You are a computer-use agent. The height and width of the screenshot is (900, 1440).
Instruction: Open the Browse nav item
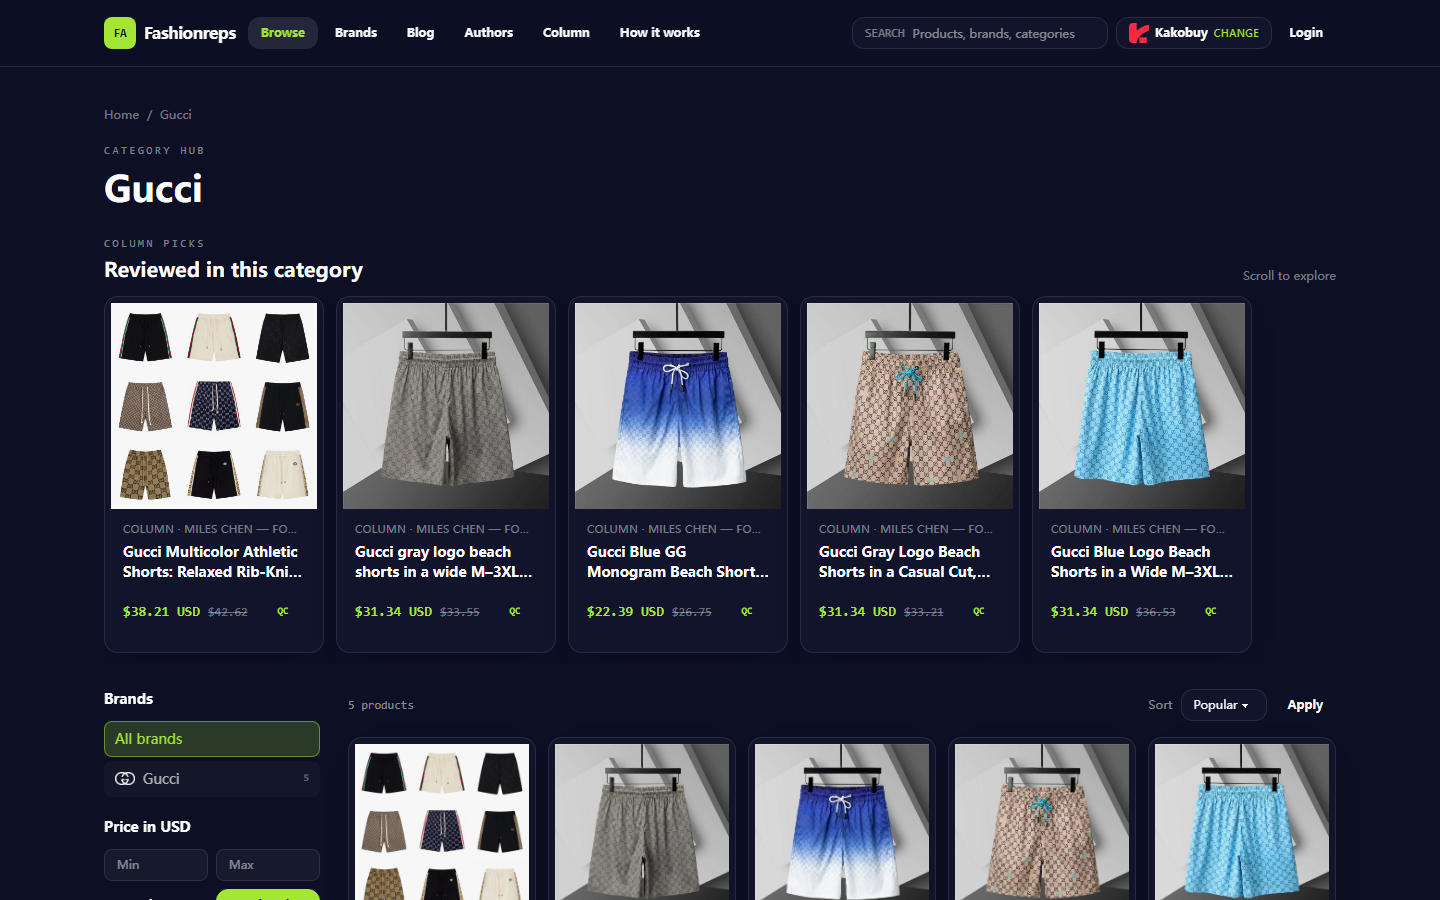[x=283, y=33]
